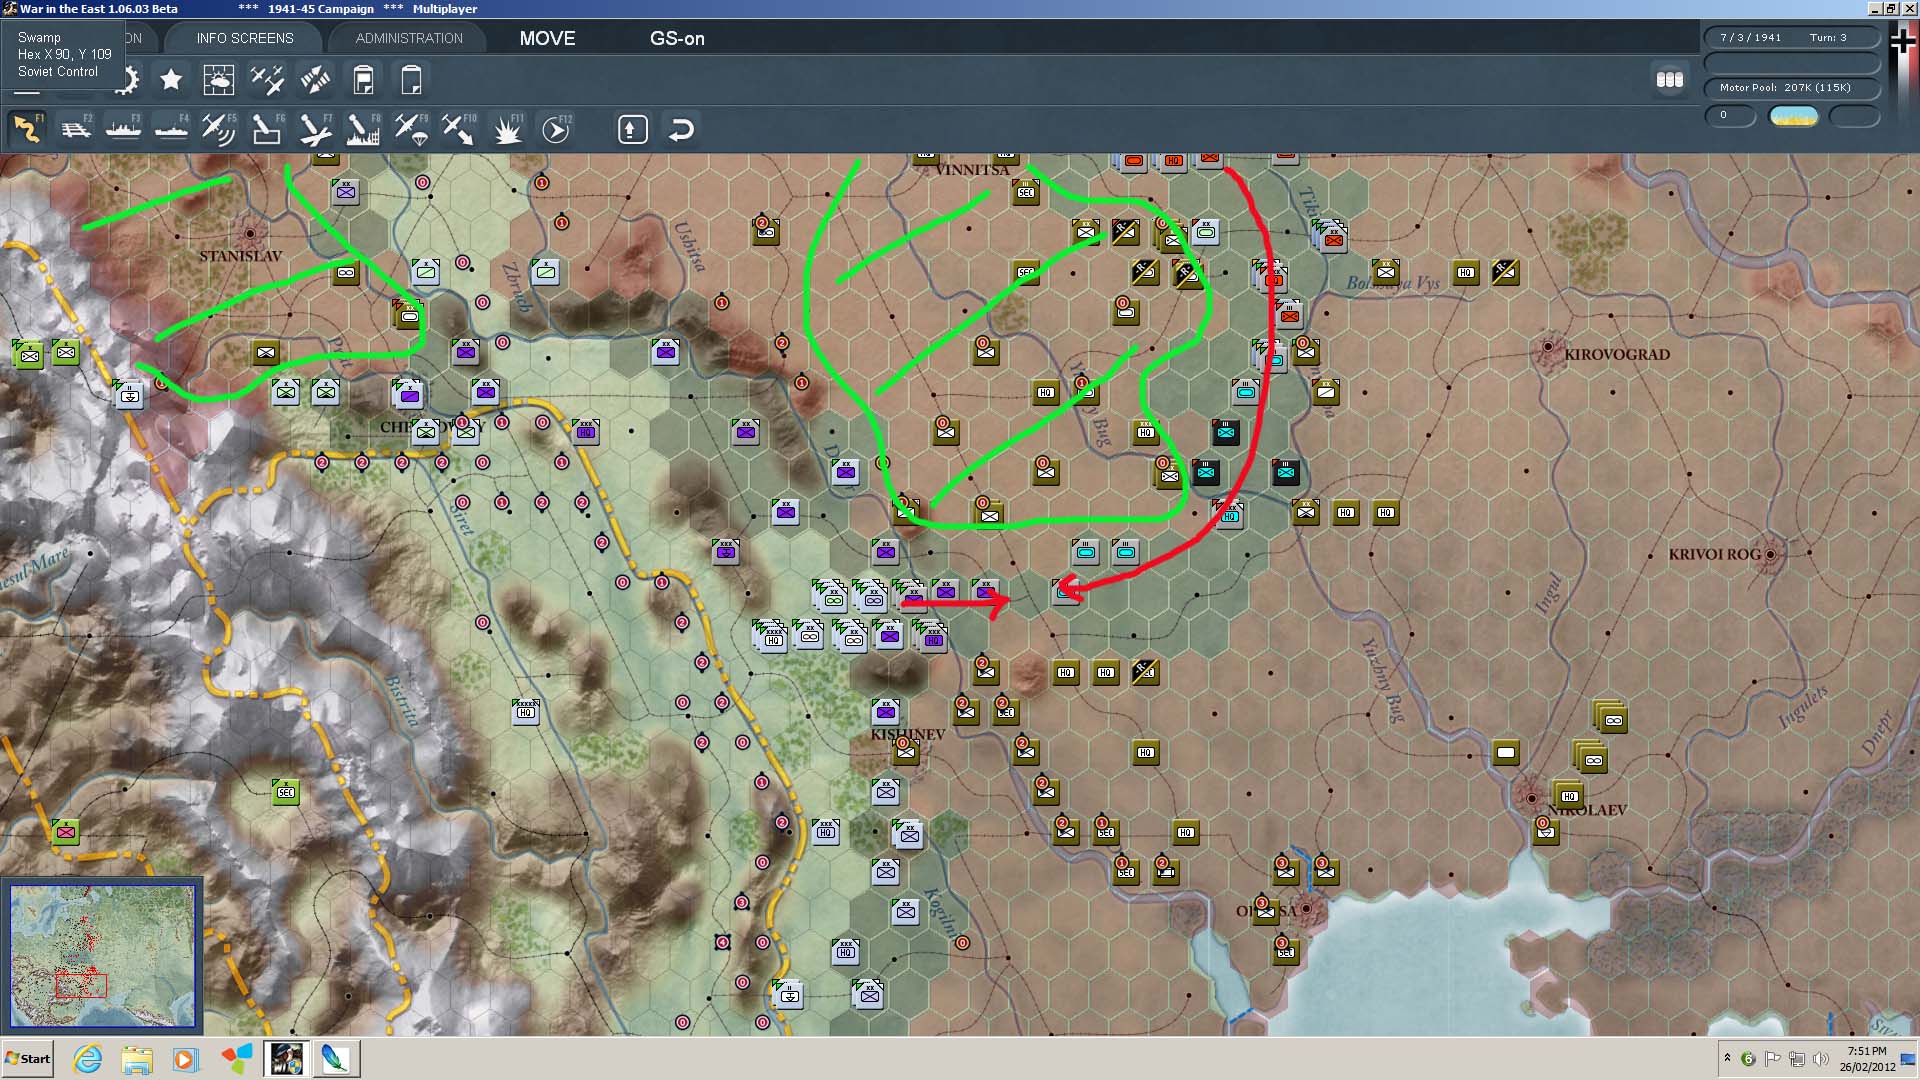Click the system tray clock
Image resolution: width=1920 pixels, height=1080 pixels.
(1867, 1059)
